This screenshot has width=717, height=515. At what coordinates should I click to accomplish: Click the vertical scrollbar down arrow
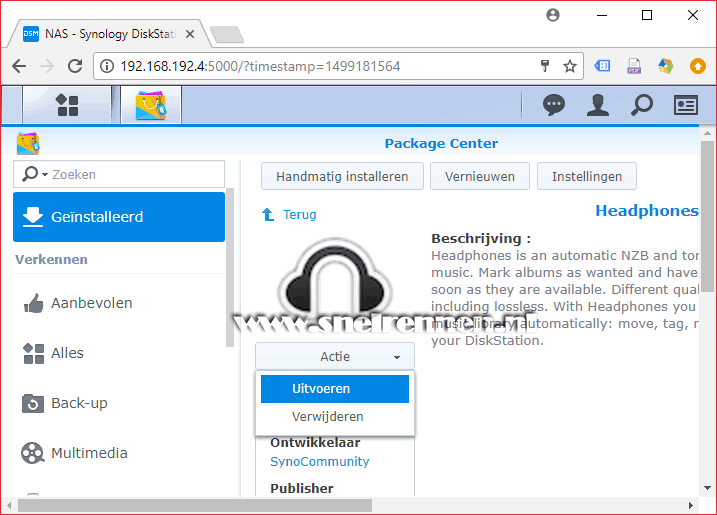pos(707,488)
